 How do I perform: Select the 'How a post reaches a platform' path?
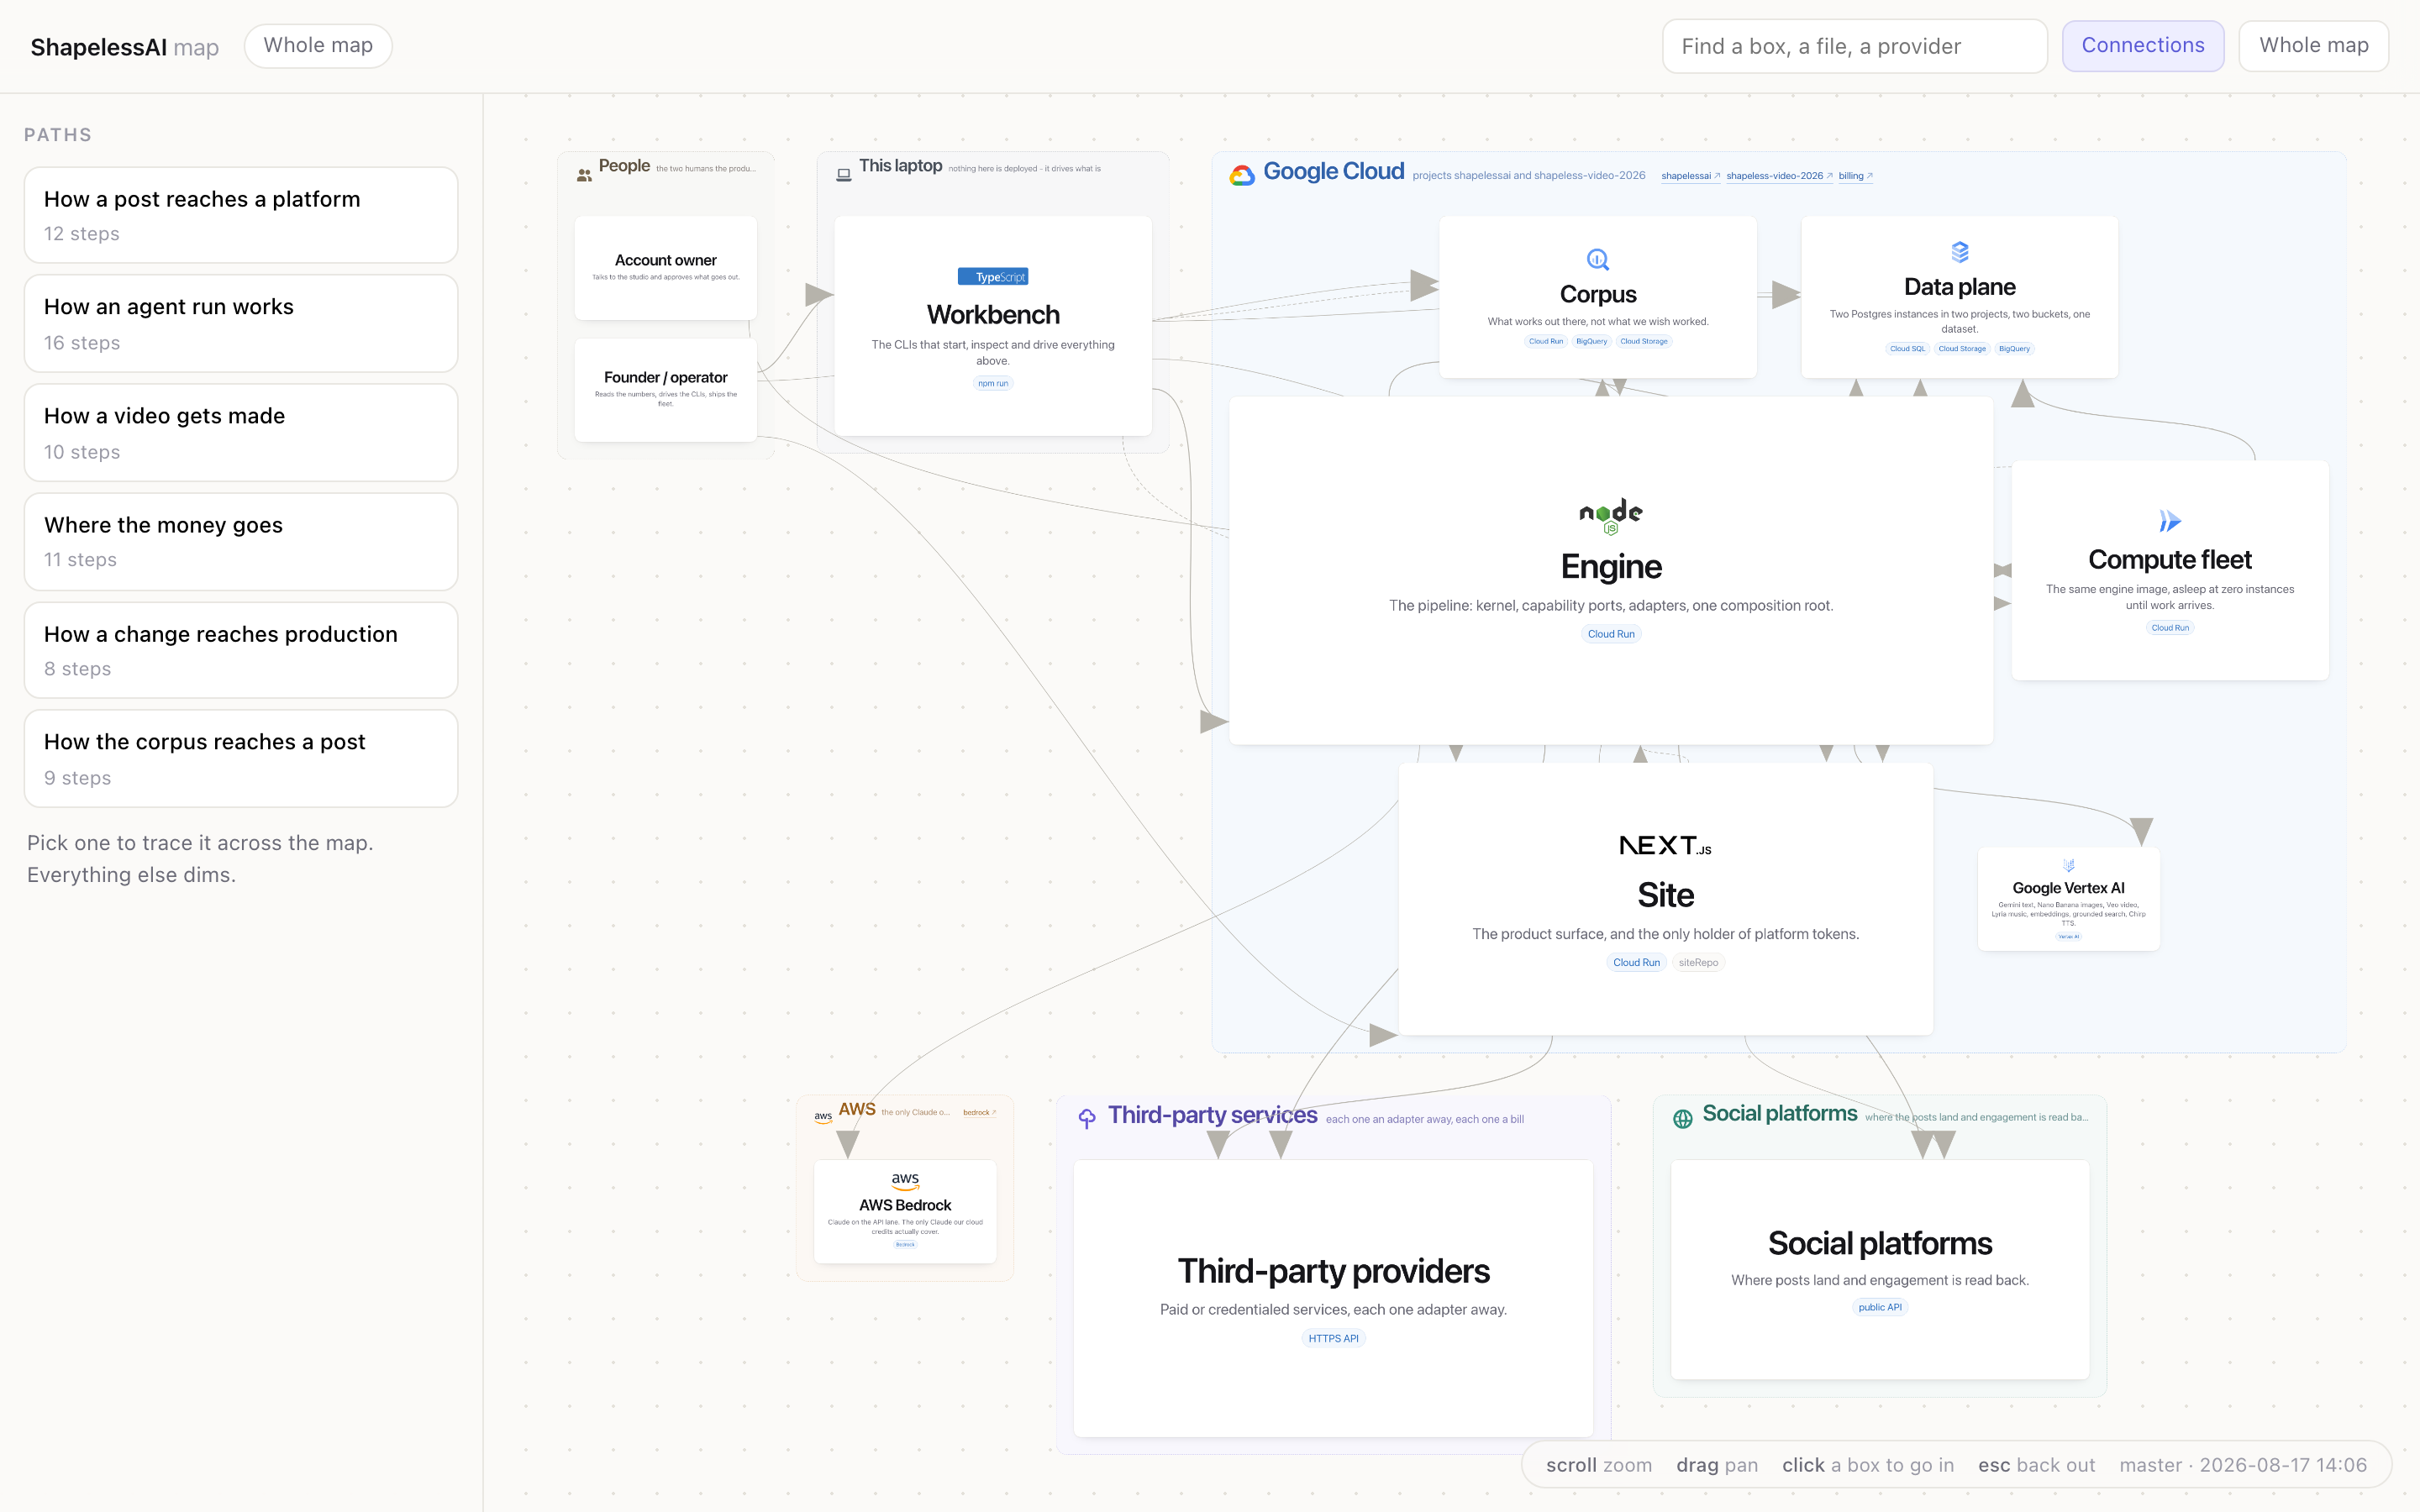click(241, 215)
